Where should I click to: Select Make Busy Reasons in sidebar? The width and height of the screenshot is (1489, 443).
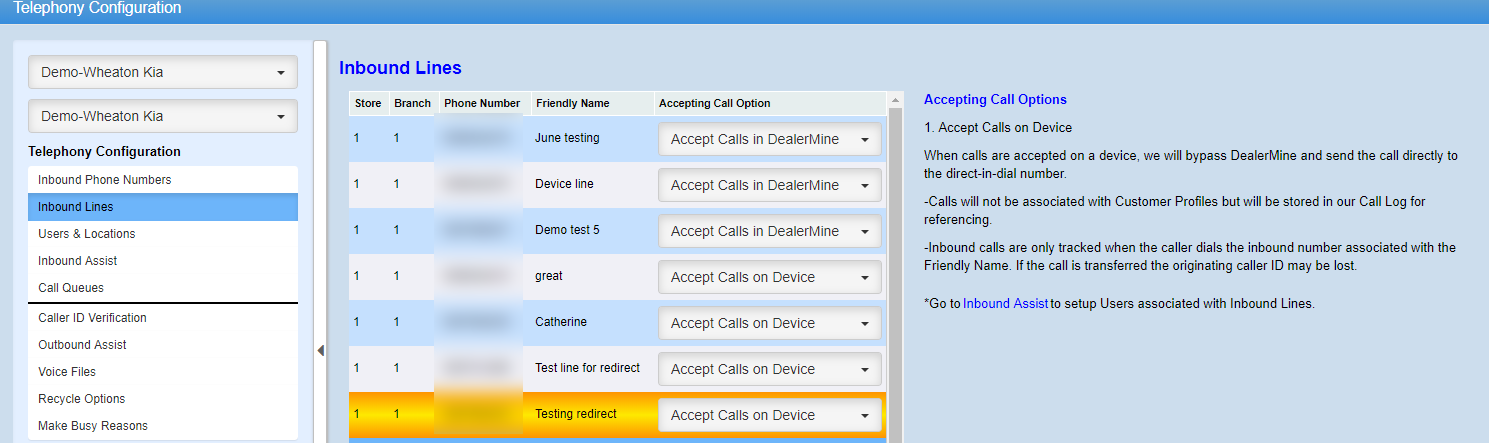pos(93,426)
